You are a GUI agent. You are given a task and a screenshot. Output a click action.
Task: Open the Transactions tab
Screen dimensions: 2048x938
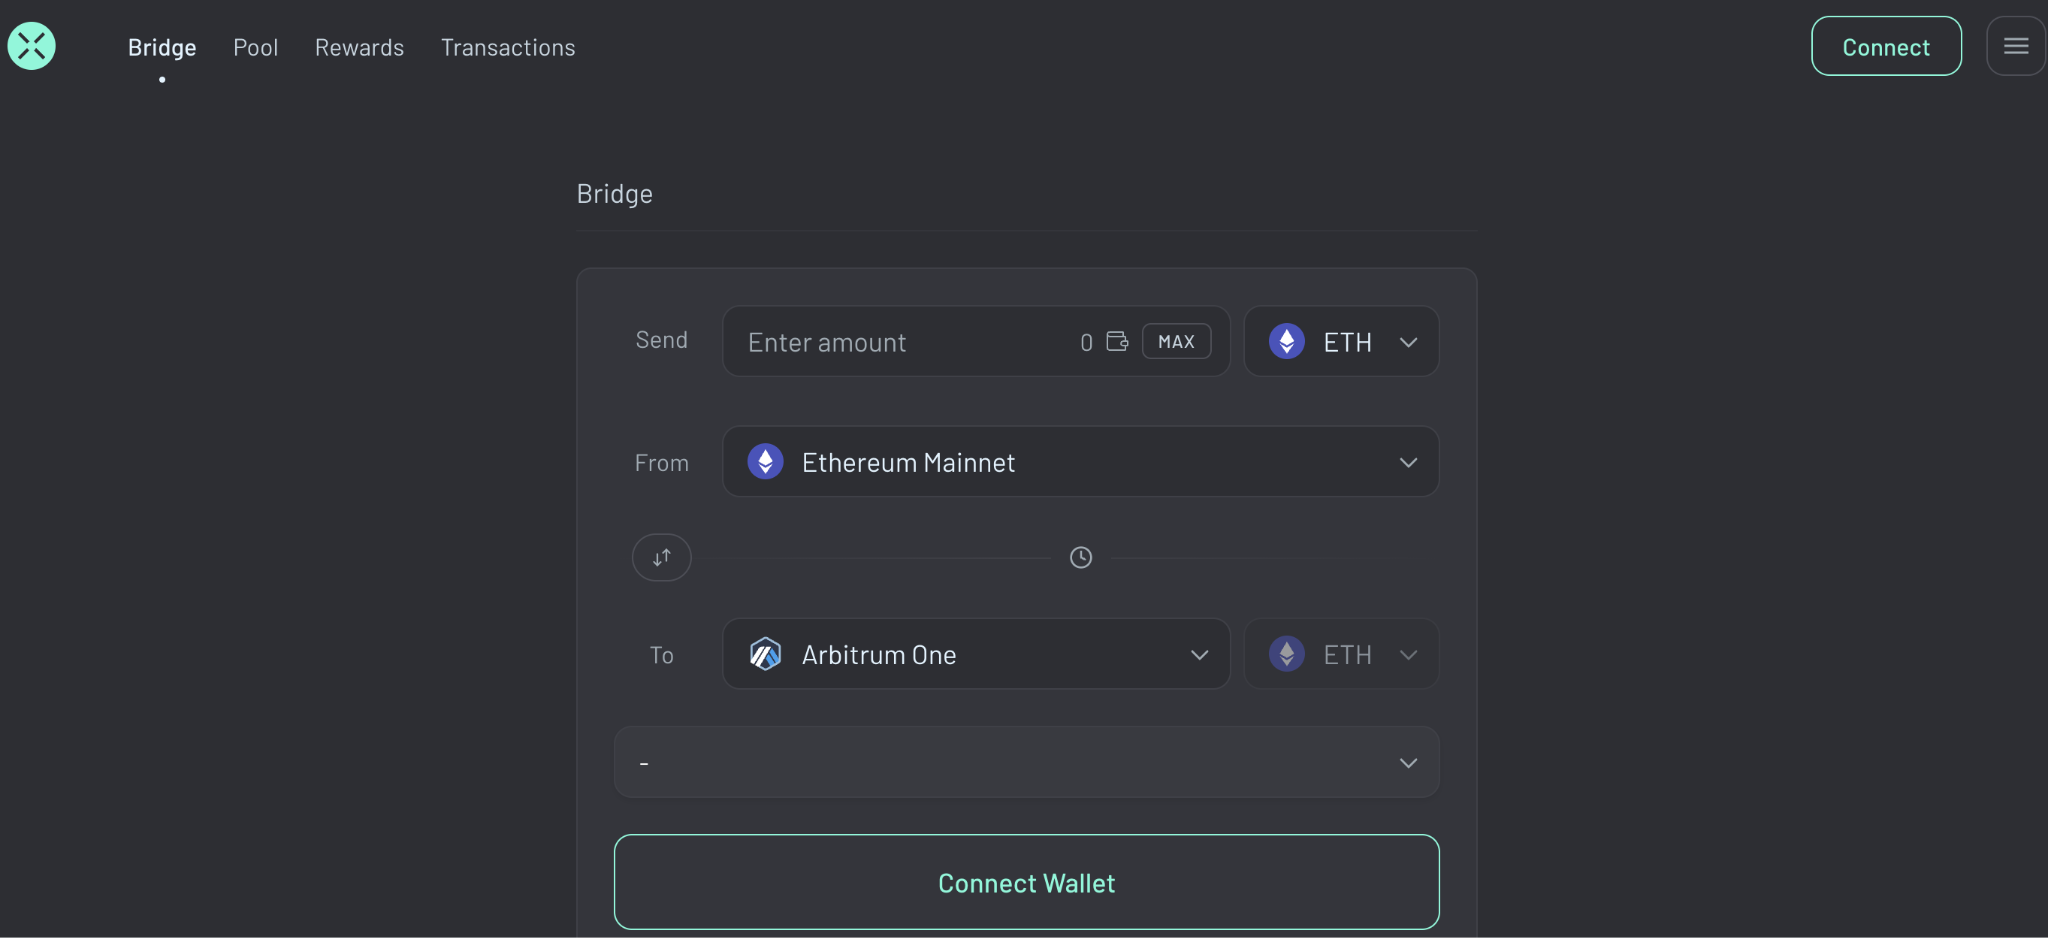pyautogui.click(x=508, y=48)
